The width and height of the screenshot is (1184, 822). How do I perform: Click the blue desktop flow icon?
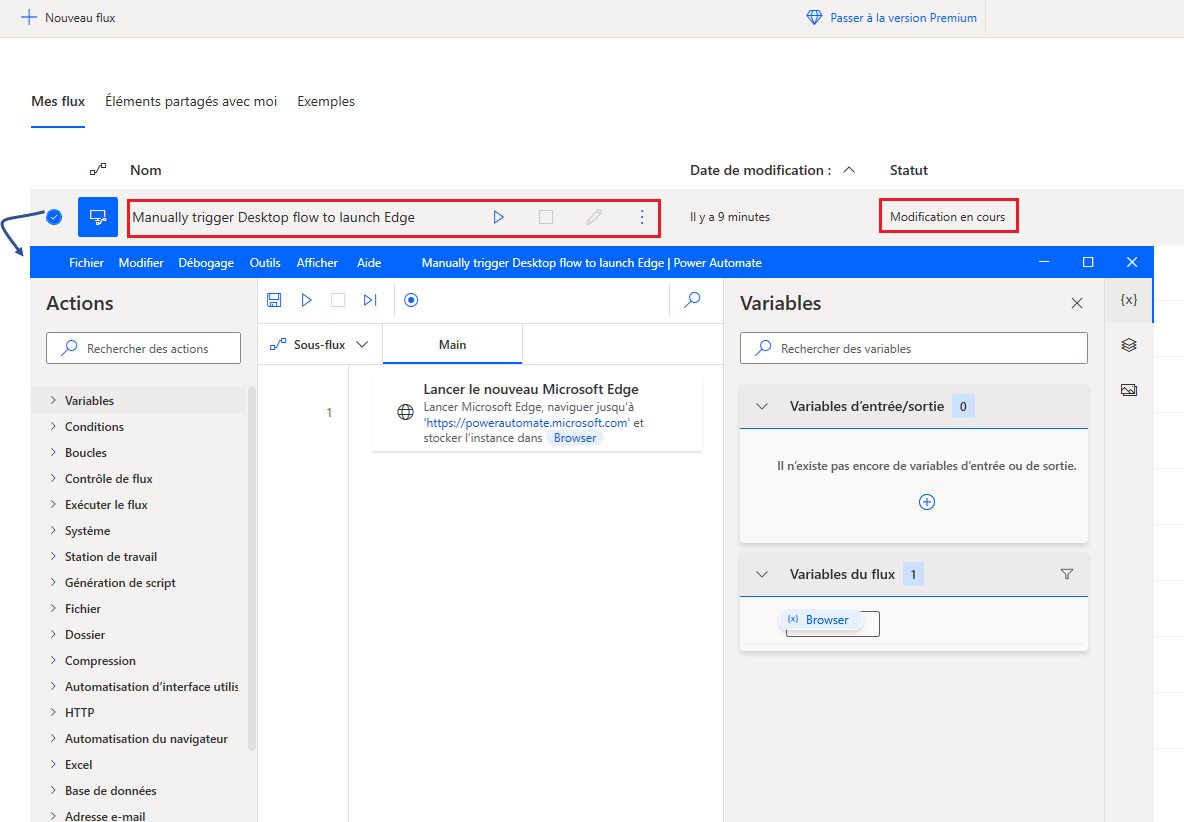98,217
